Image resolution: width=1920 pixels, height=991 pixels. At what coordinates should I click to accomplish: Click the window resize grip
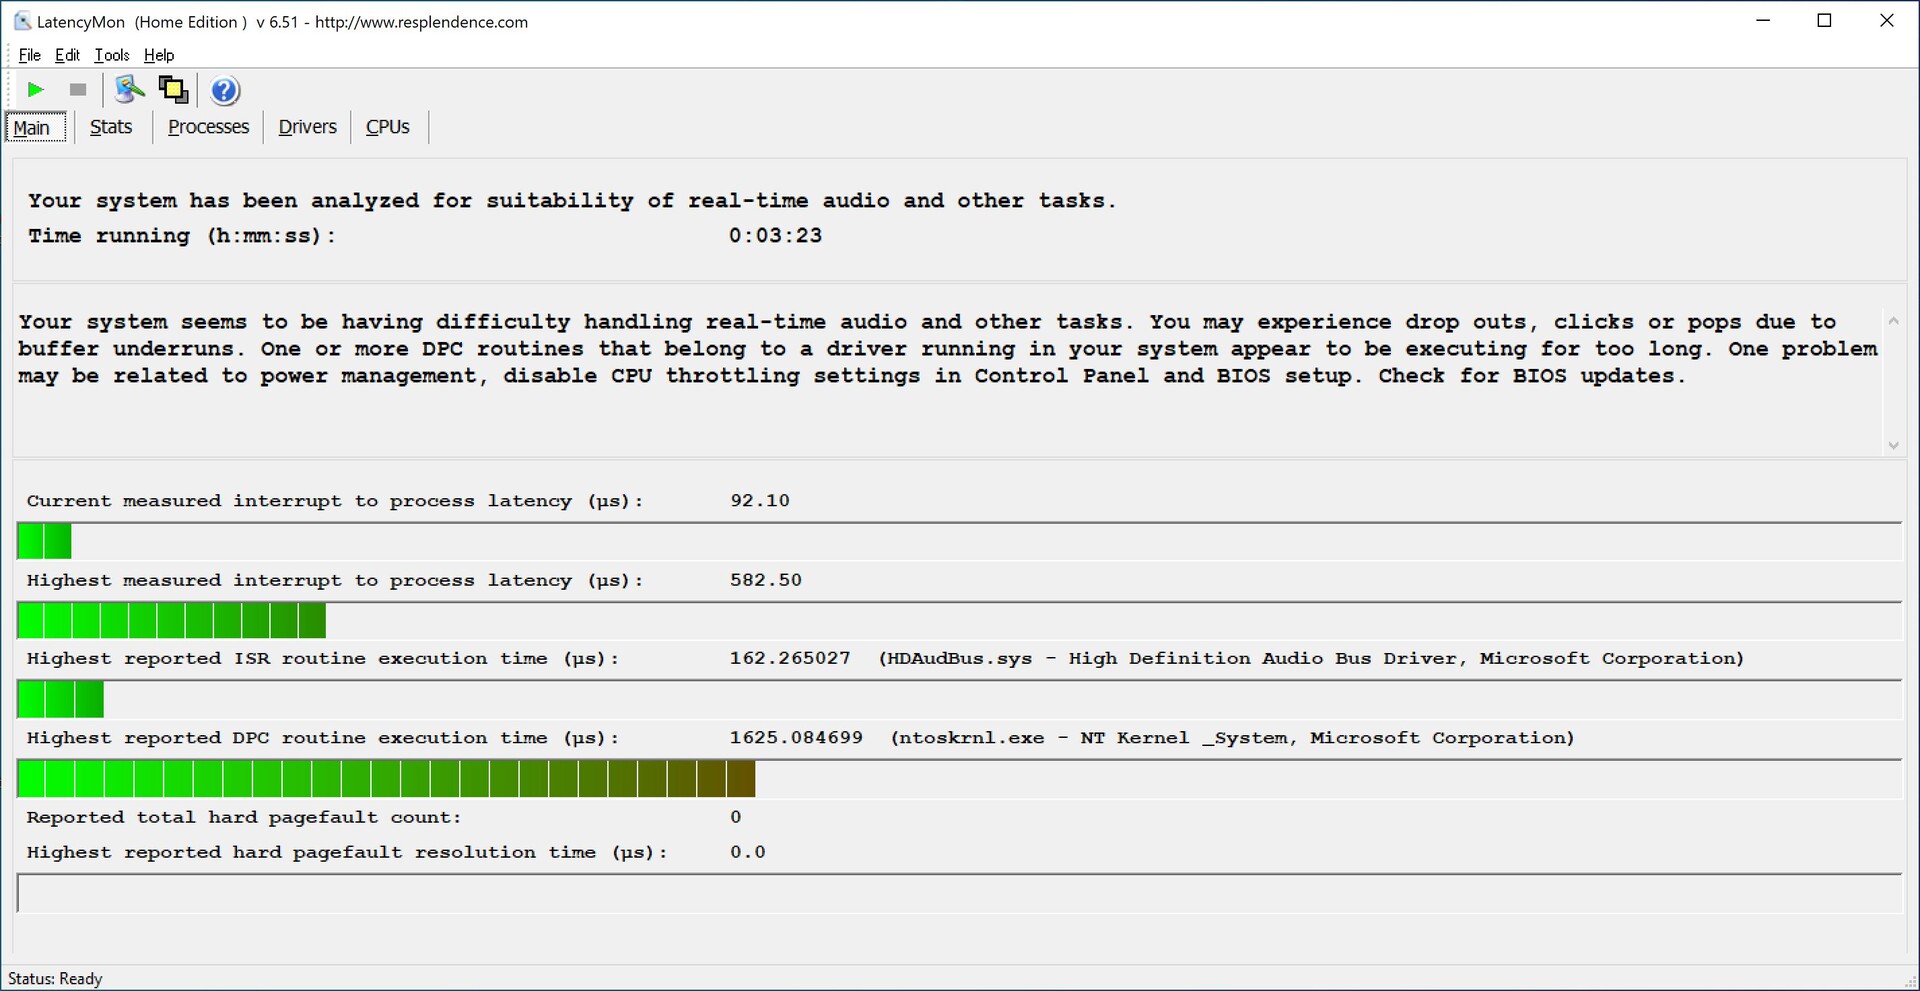(1909, 981)
